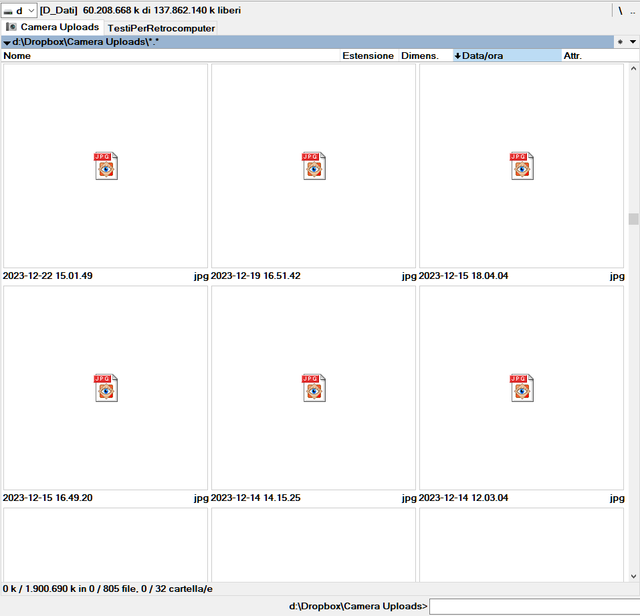Click file name 2023-12-22 15.01.49

point(48,276)
